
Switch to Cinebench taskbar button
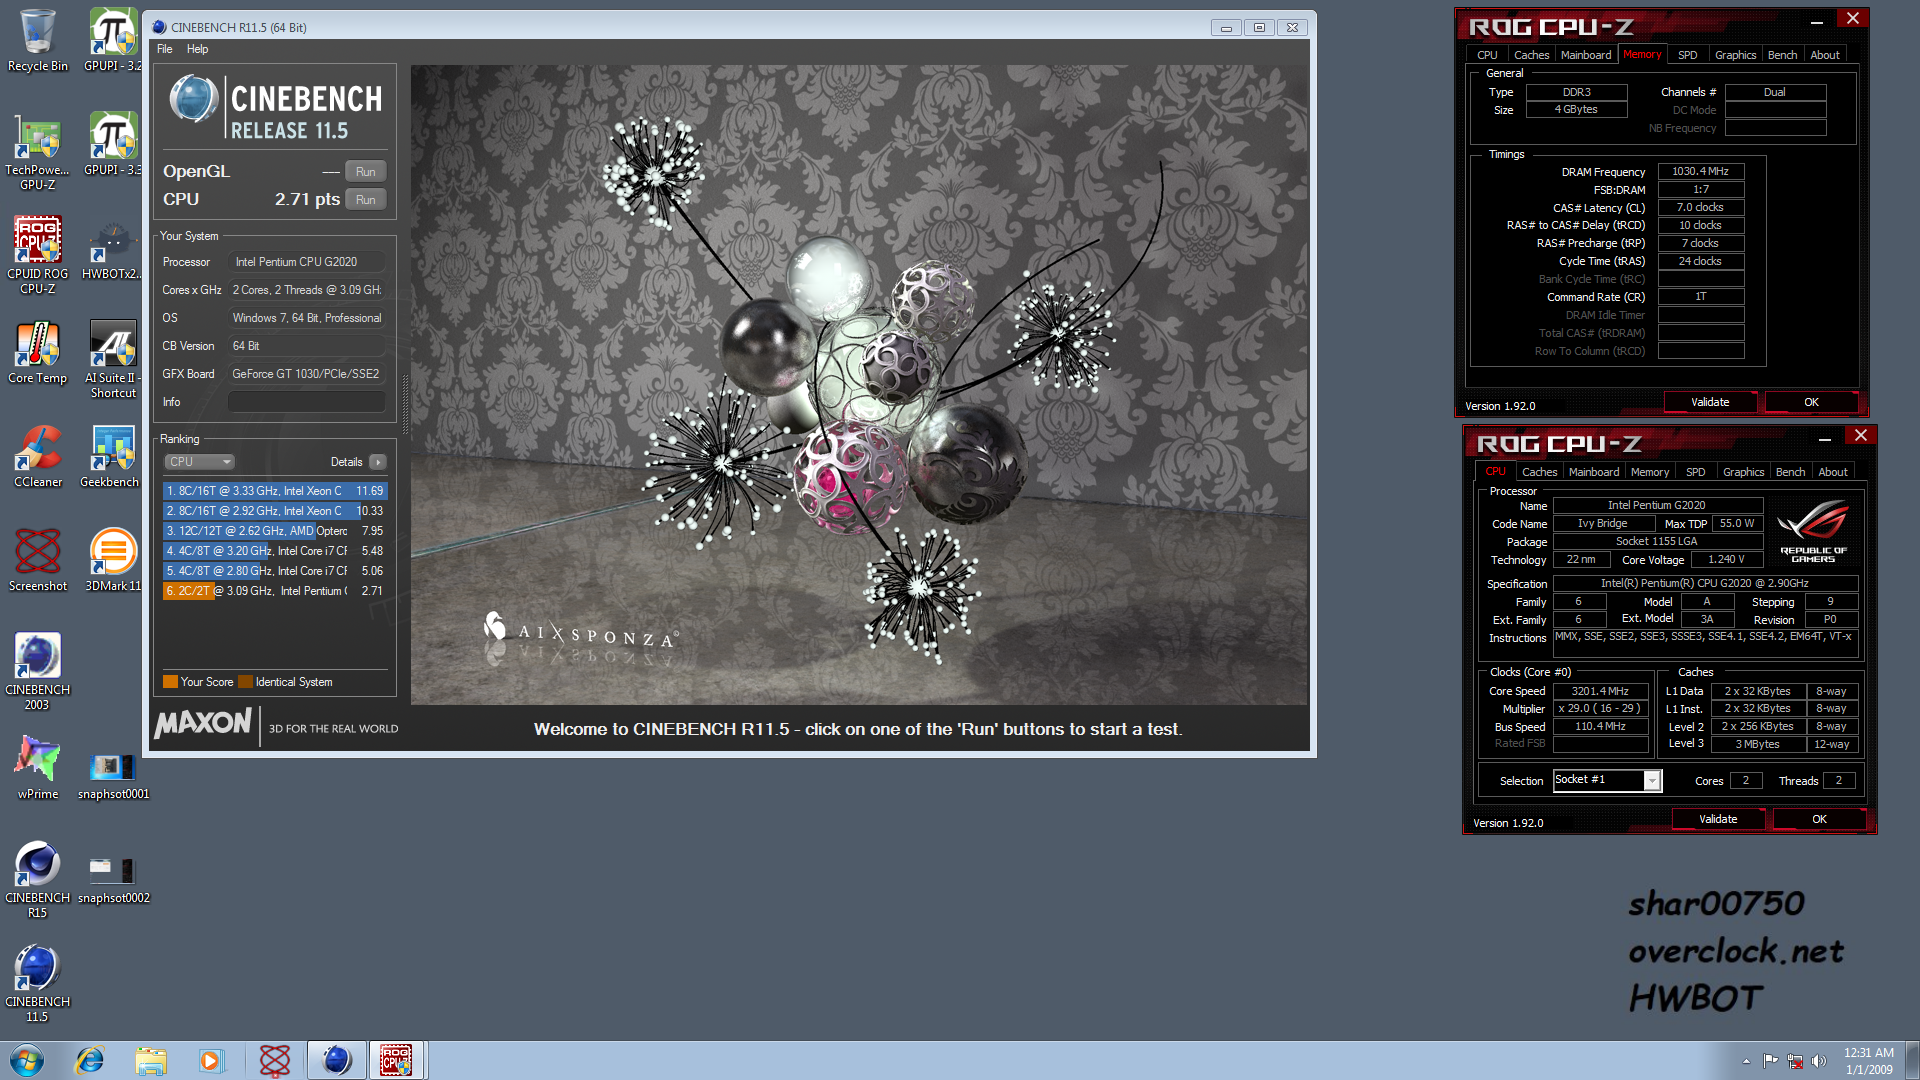point(336,1060)
